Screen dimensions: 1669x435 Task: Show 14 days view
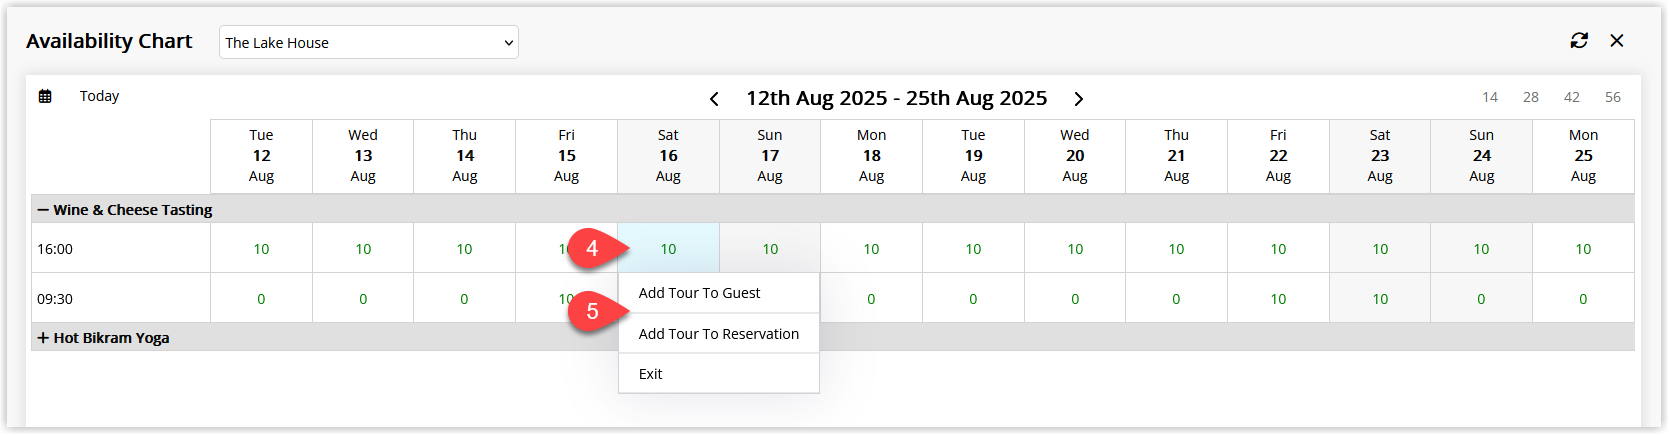1490,97
